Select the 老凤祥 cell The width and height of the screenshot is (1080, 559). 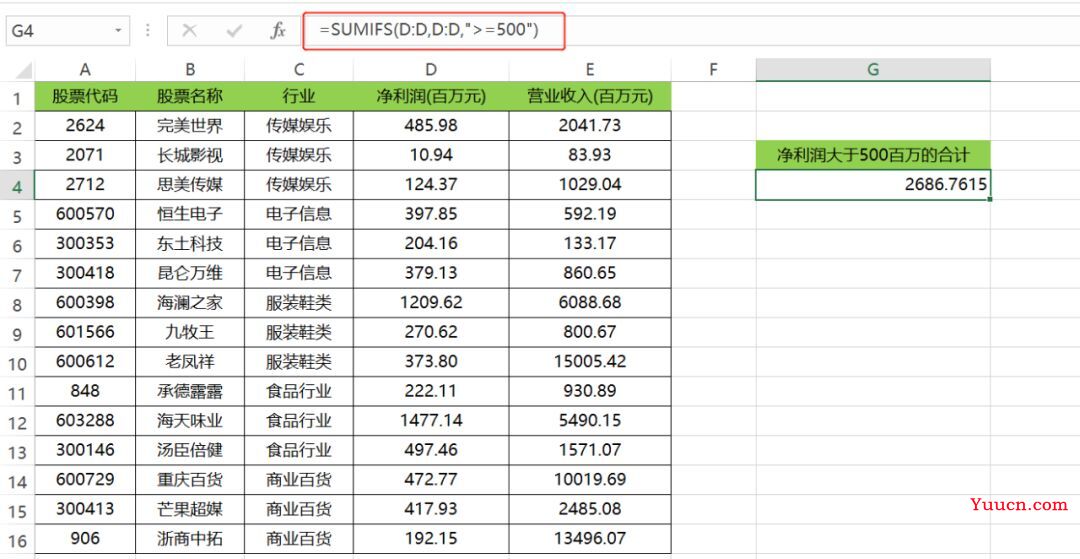tap(190, 362)
